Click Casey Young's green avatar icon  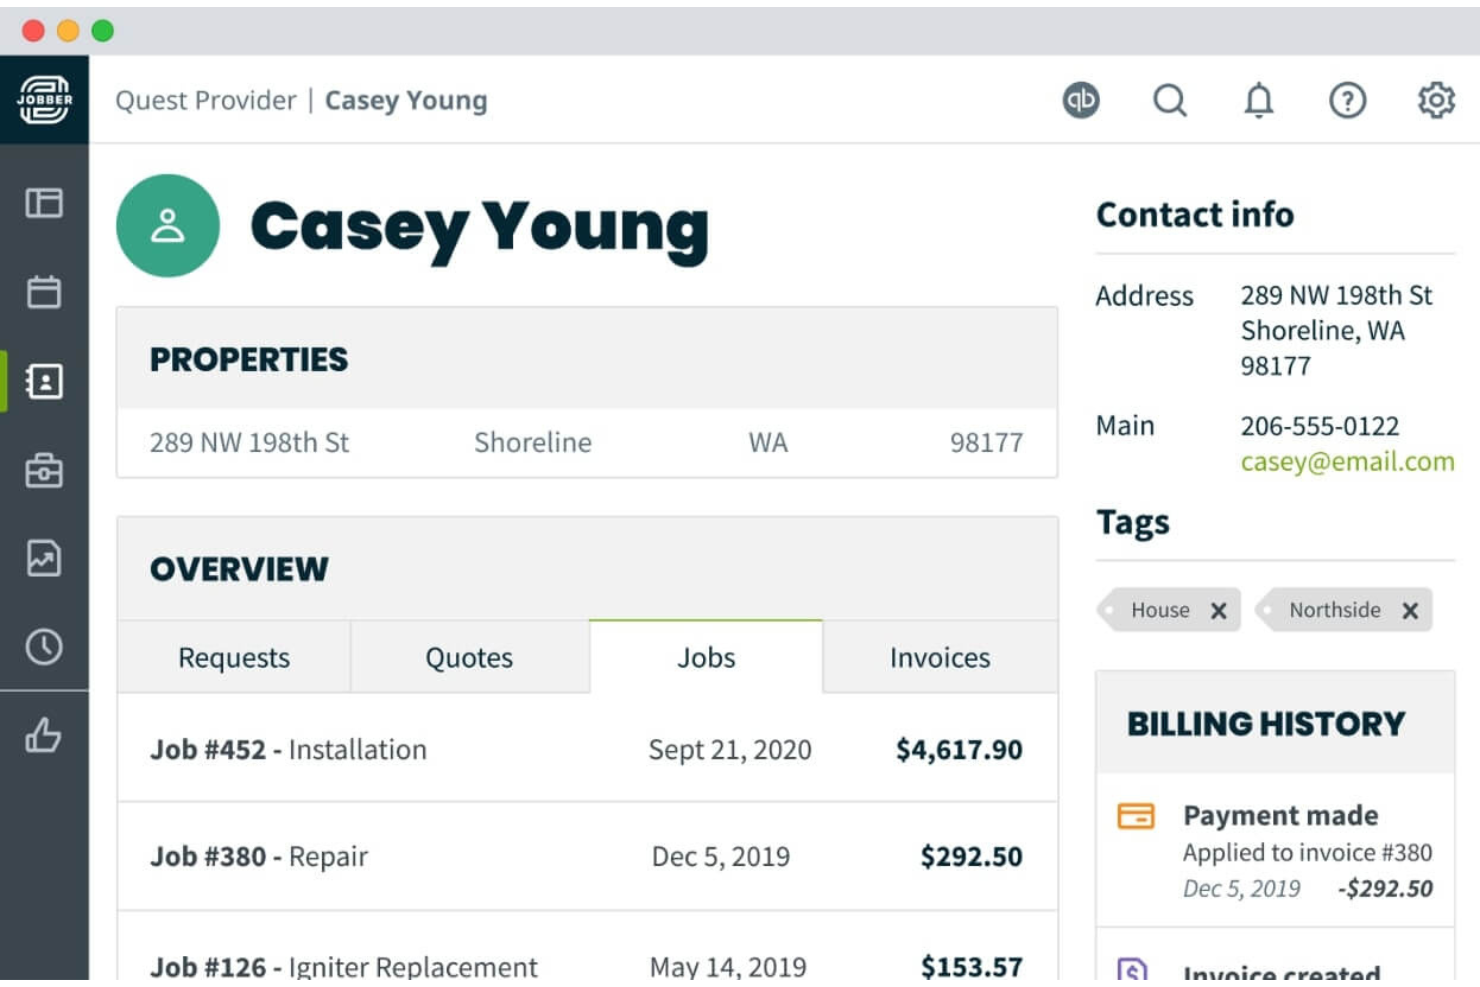[168, 226]
